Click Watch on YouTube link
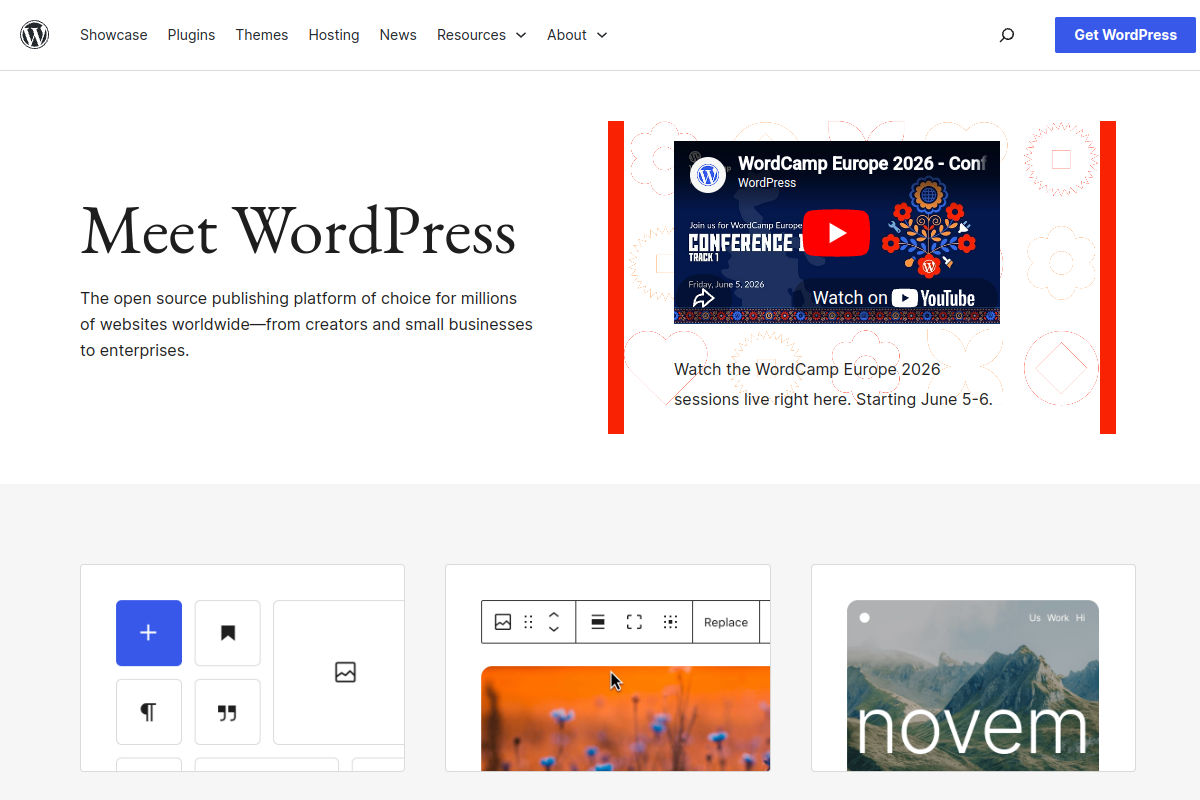Image resolution: width=1200 pixels, height=800 pixels. pos(894,298)
